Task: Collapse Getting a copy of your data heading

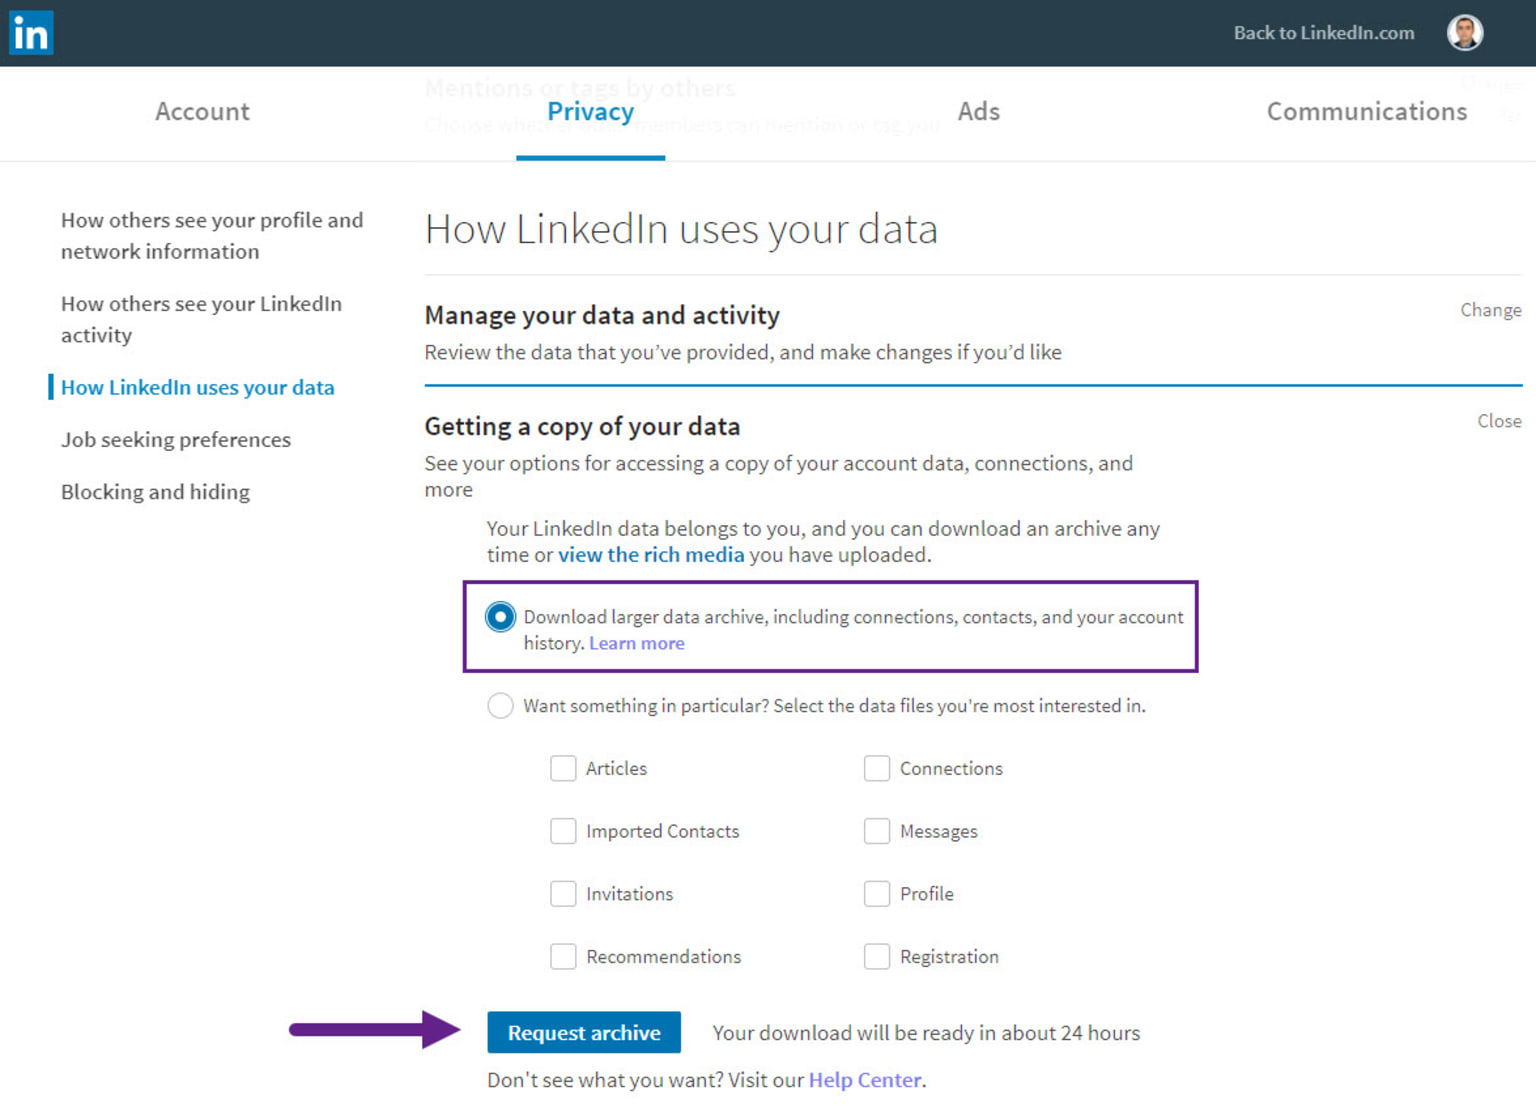Action: click(582, 426)
